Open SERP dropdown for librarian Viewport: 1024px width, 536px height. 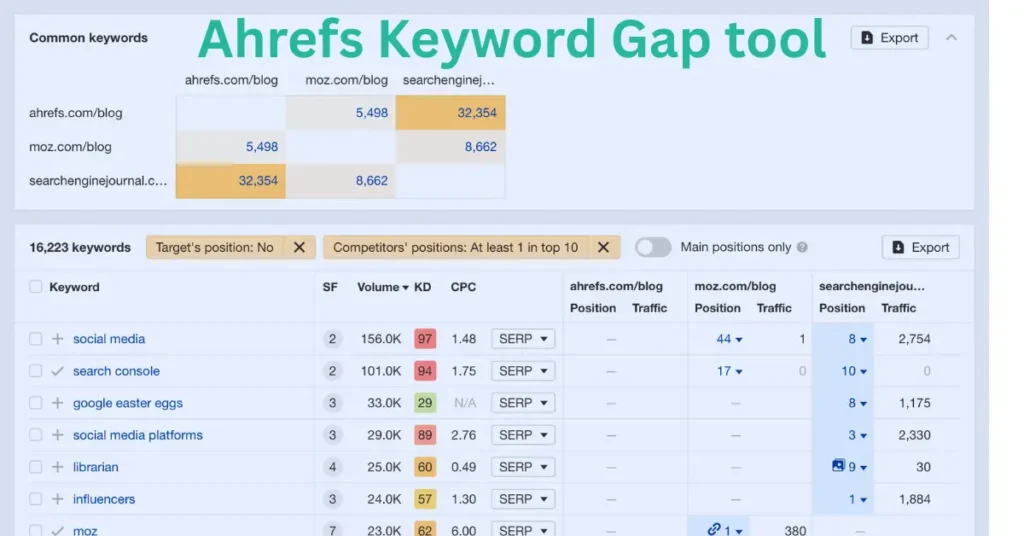coord(523,467)
